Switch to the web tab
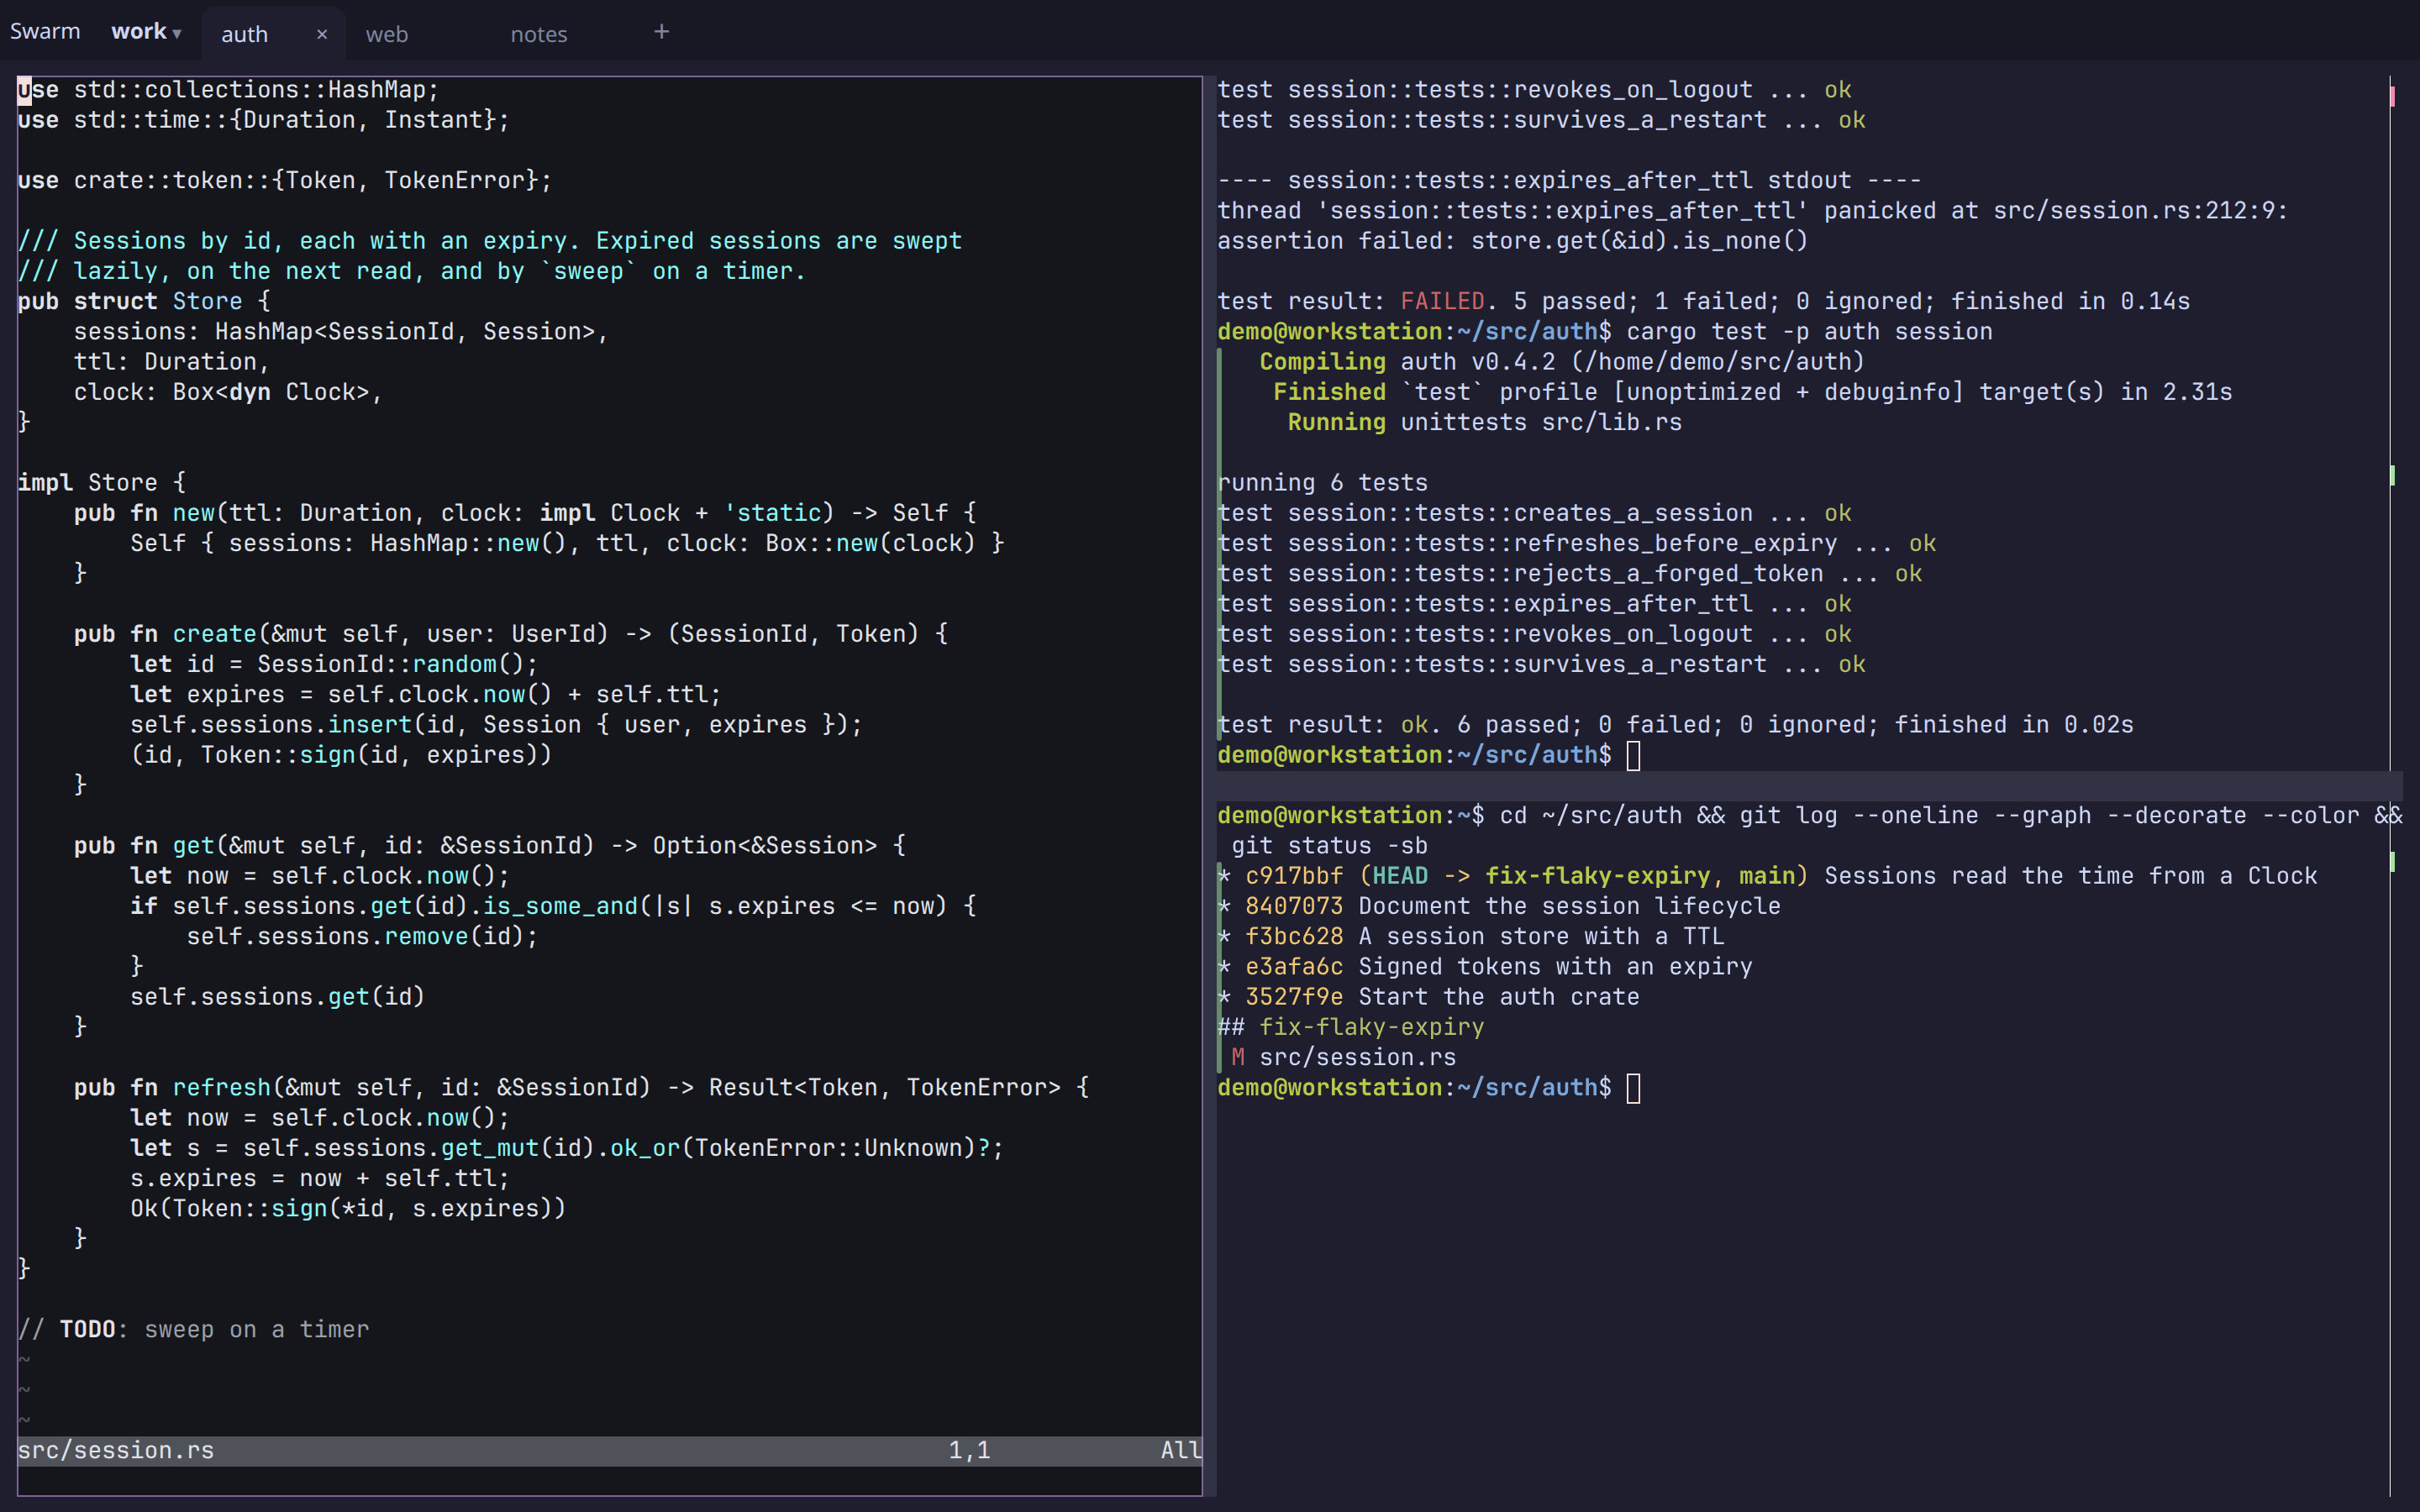The height and width of the screenshot is (1512, 2420). click(387, 34)
